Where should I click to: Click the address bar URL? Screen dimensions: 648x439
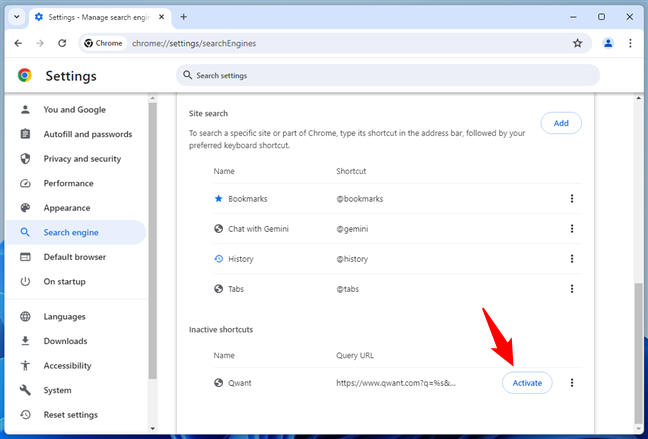click(194, 43)
